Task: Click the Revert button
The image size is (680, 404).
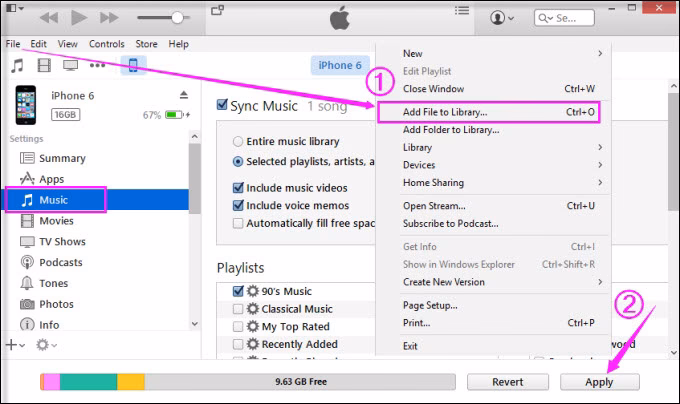Action: 508,382
